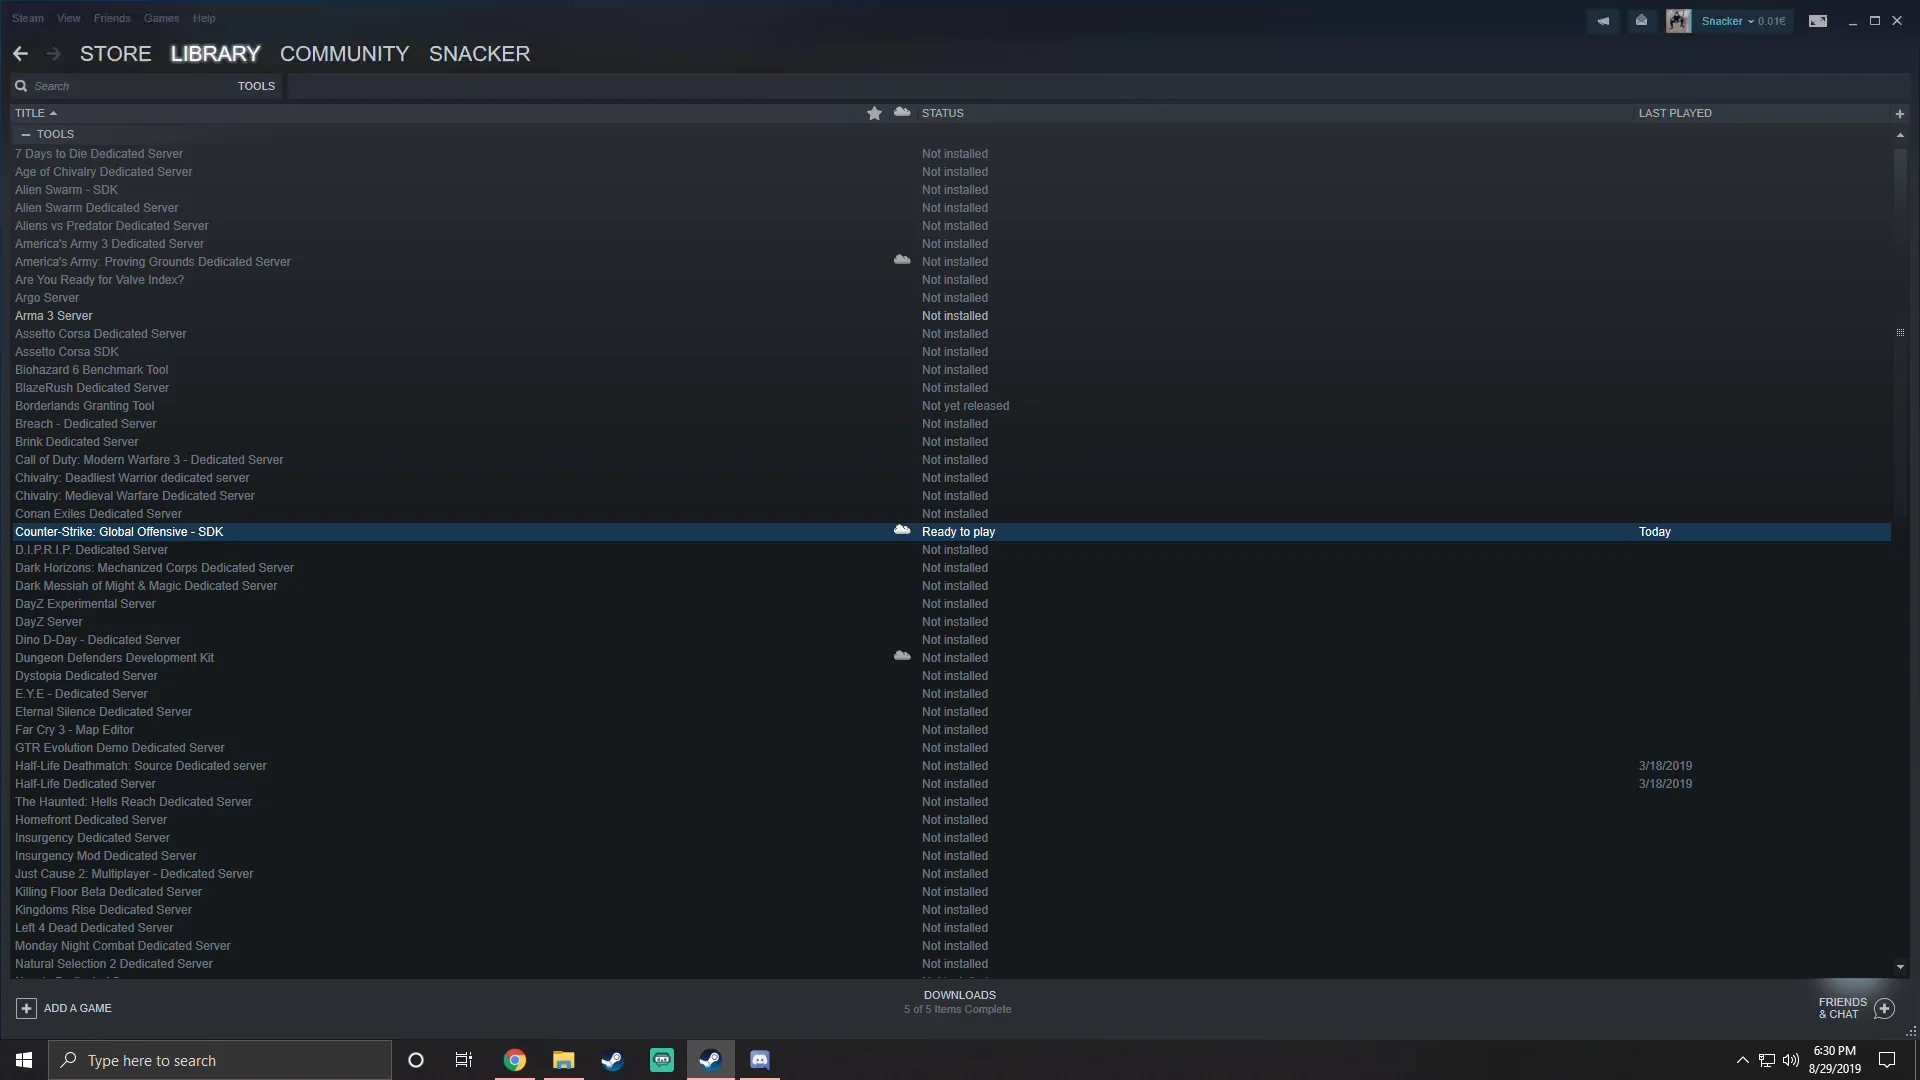Select Alien Swarm - SDK entry

tap(66, 190)
